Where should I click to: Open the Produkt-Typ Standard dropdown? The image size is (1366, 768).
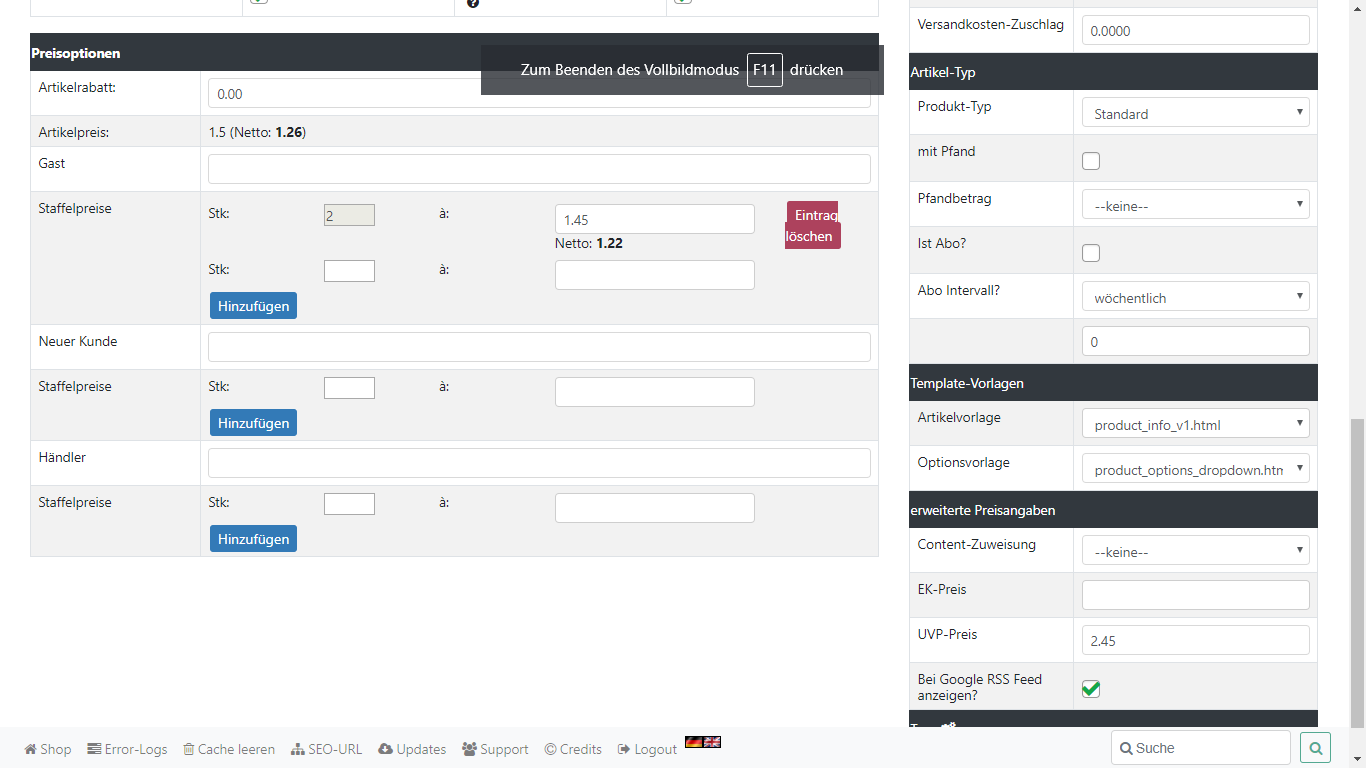point(1195,114)
